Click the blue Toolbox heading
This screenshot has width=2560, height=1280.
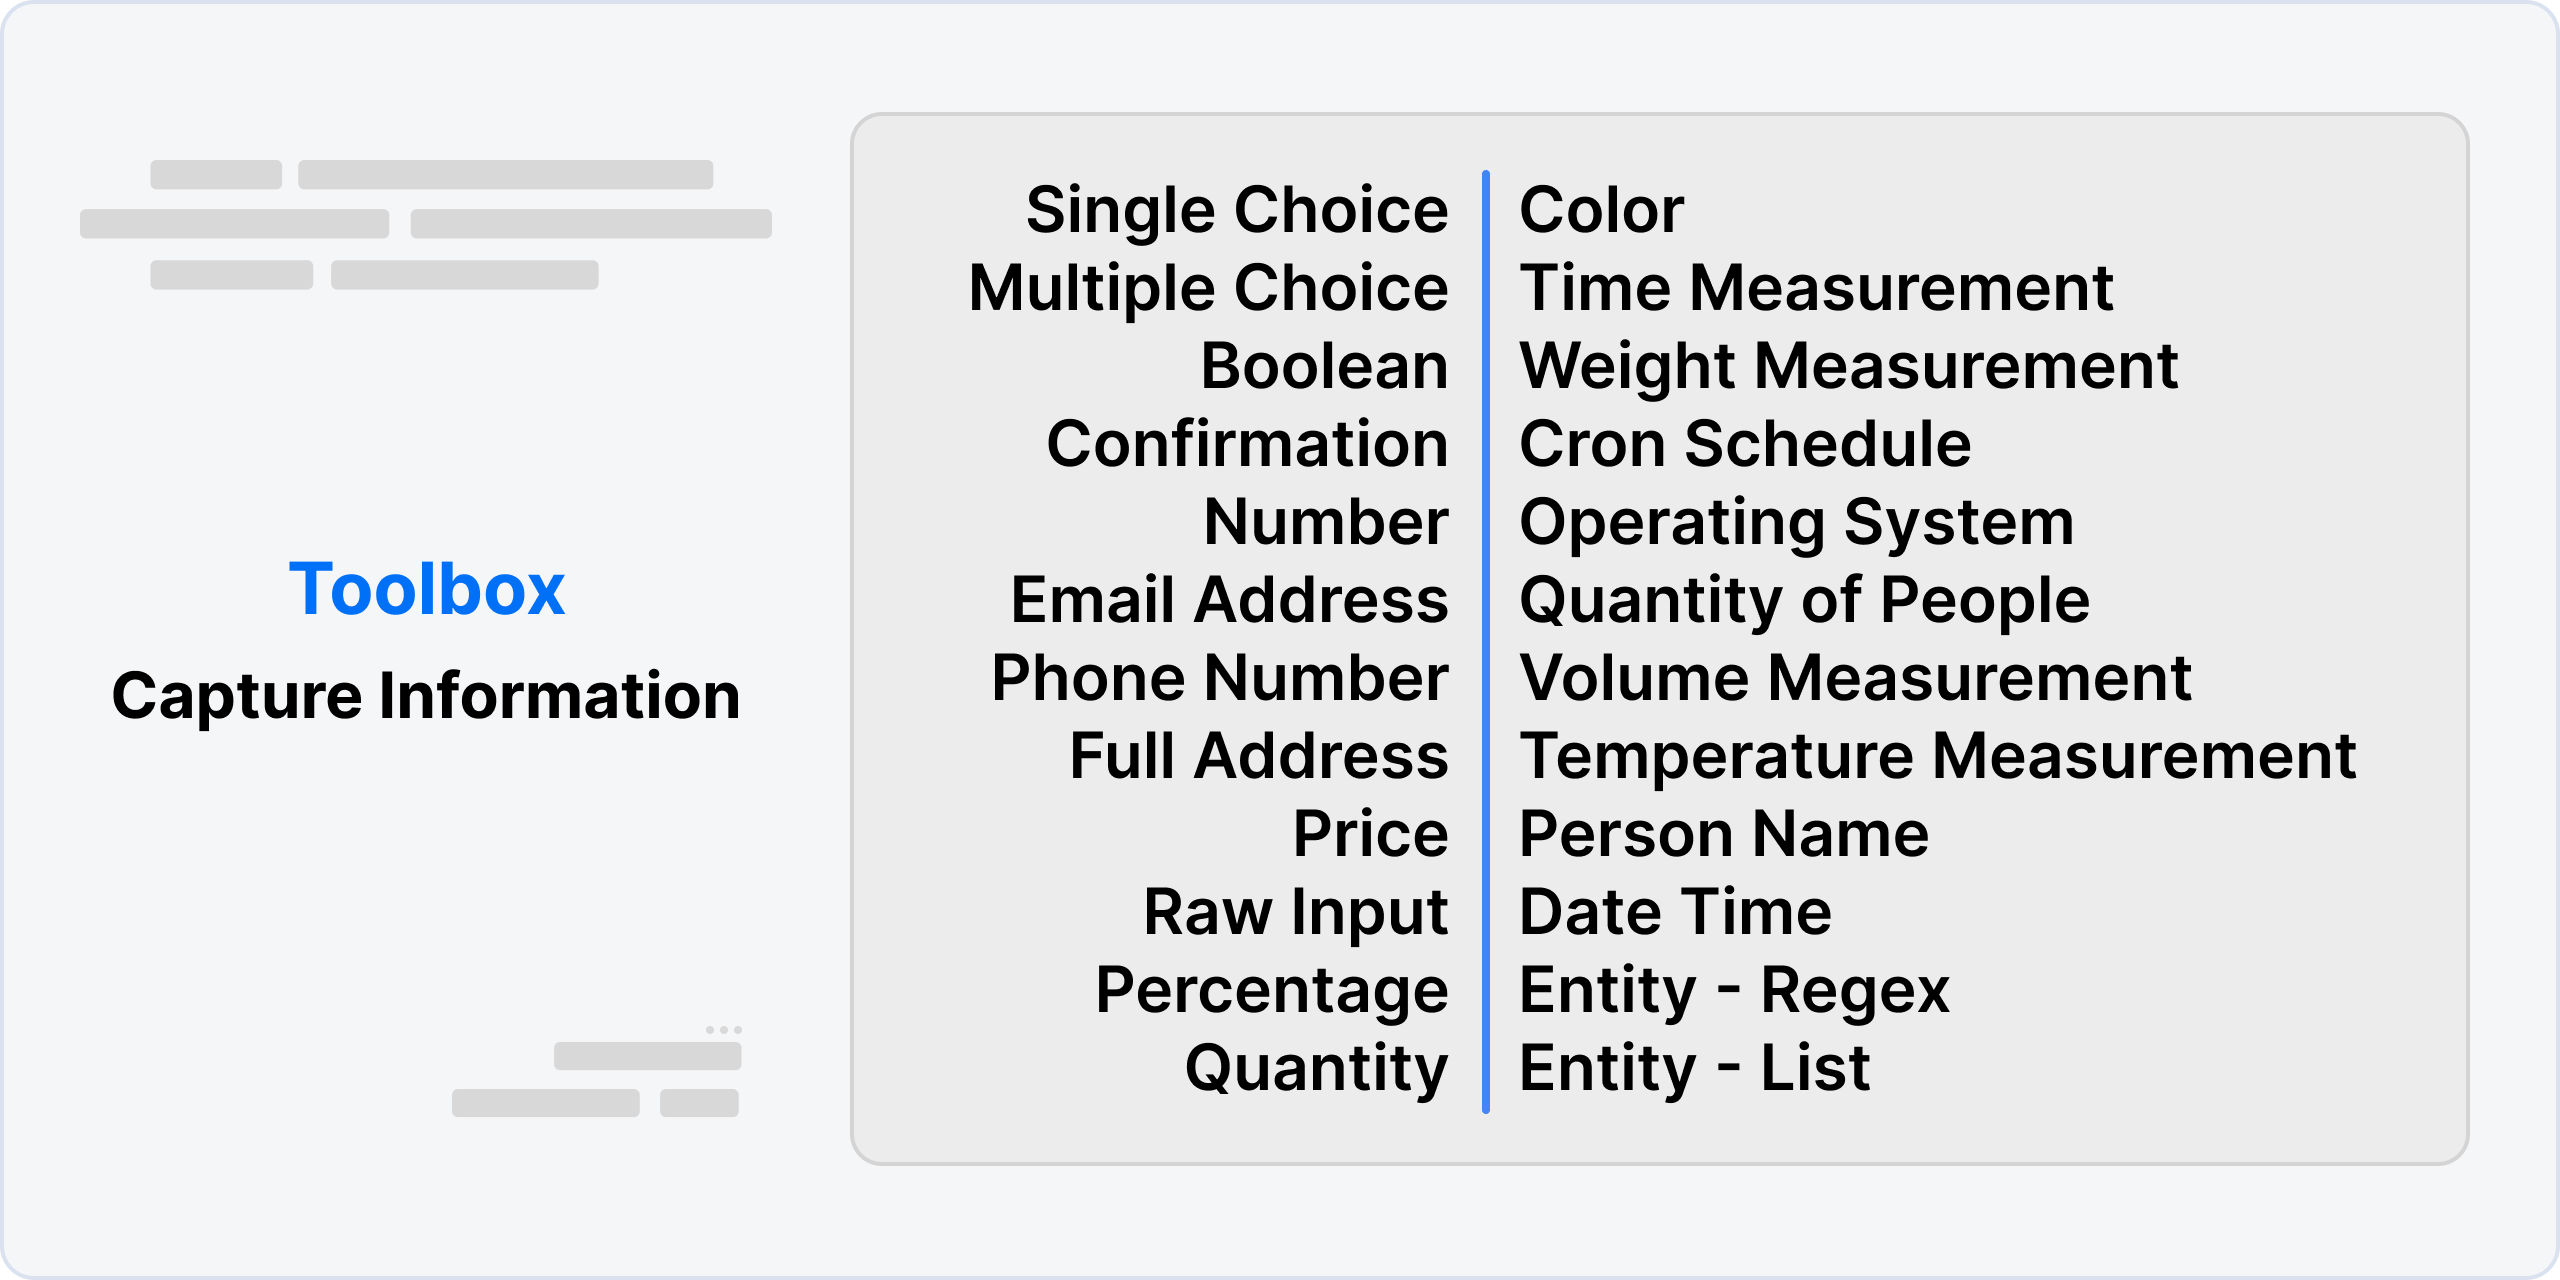tap(427, 590)
